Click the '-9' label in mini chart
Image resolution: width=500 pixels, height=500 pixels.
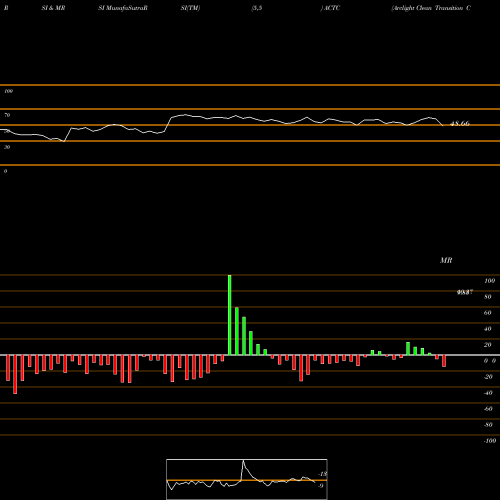320,486
